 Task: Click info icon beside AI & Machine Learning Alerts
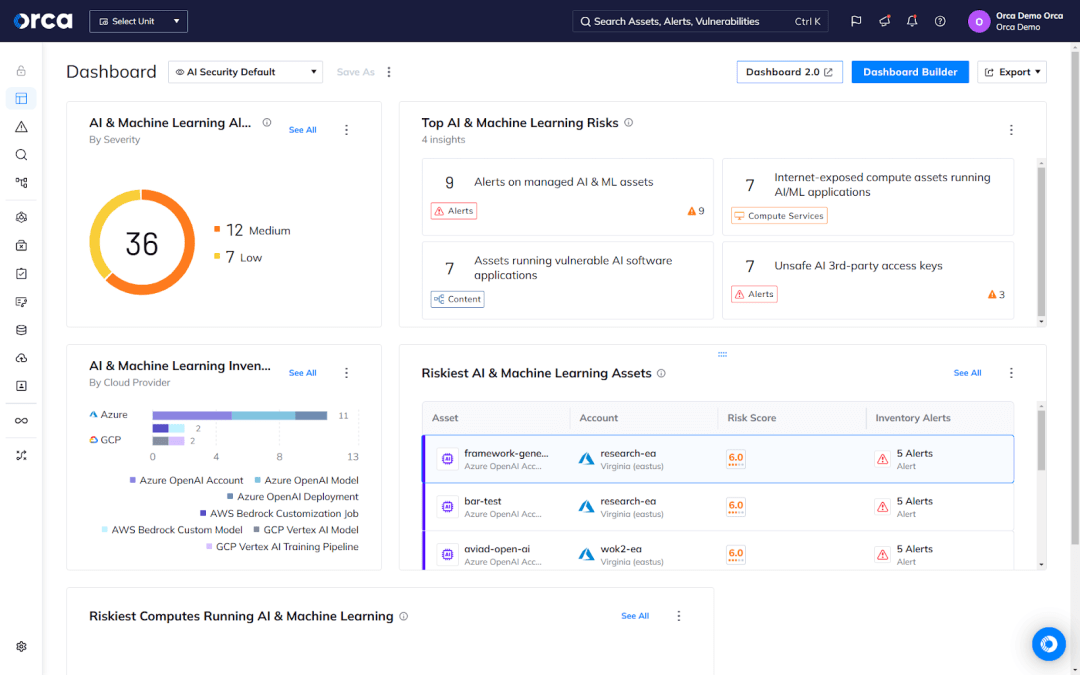[267, 123]
